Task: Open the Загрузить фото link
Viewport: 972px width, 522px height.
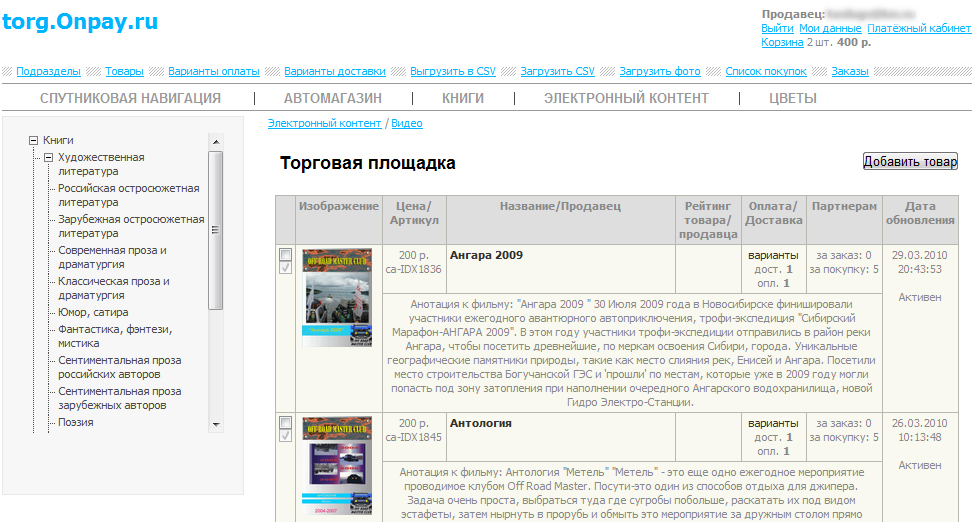Action: click(x=659, y=72)
